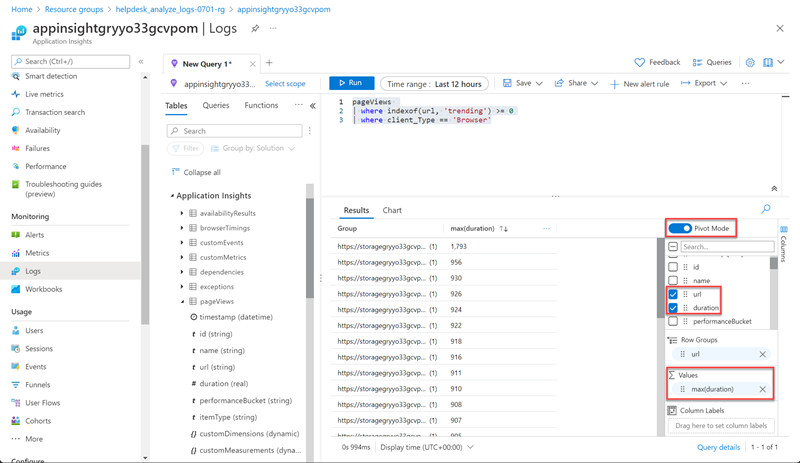Collapse query editor with double up chevron
Screen dimensions: 800x463
pos(774,188)
